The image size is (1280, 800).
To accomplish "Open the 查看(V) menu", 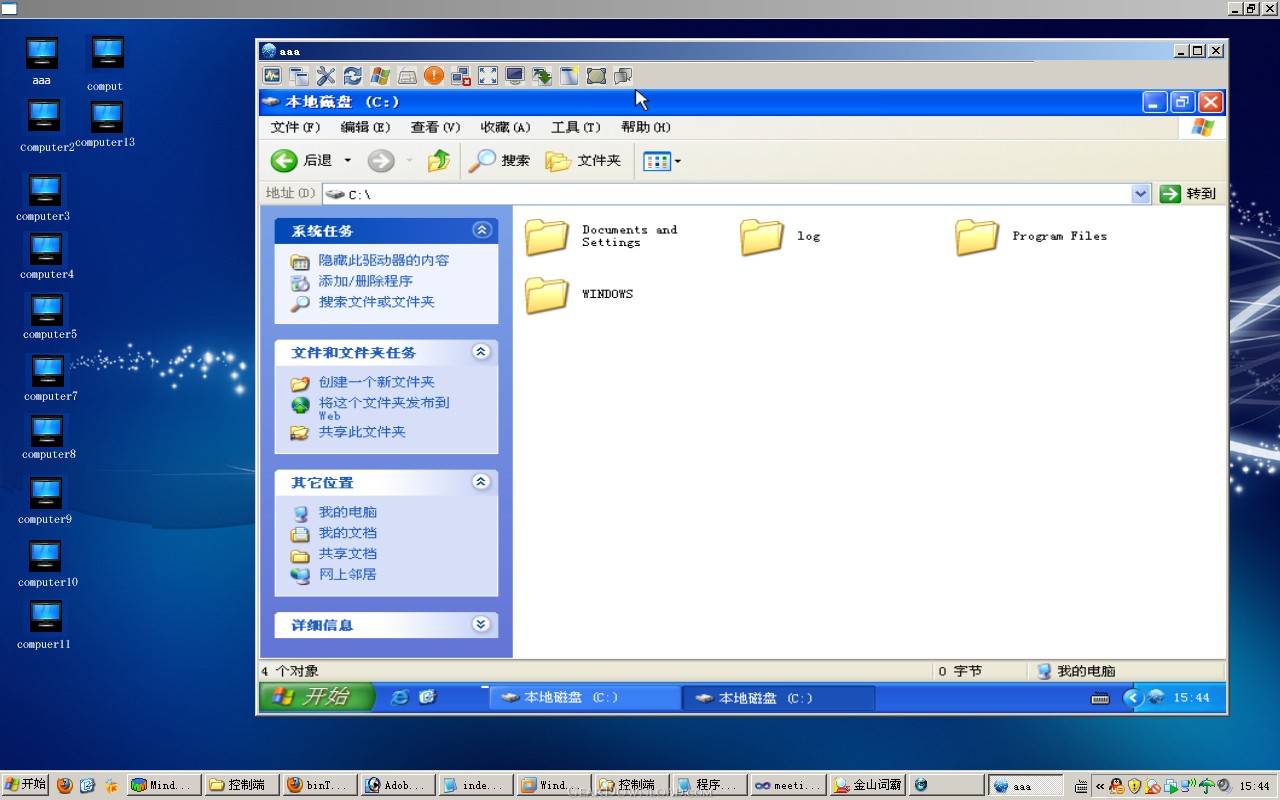I will [x=435, y=127].
